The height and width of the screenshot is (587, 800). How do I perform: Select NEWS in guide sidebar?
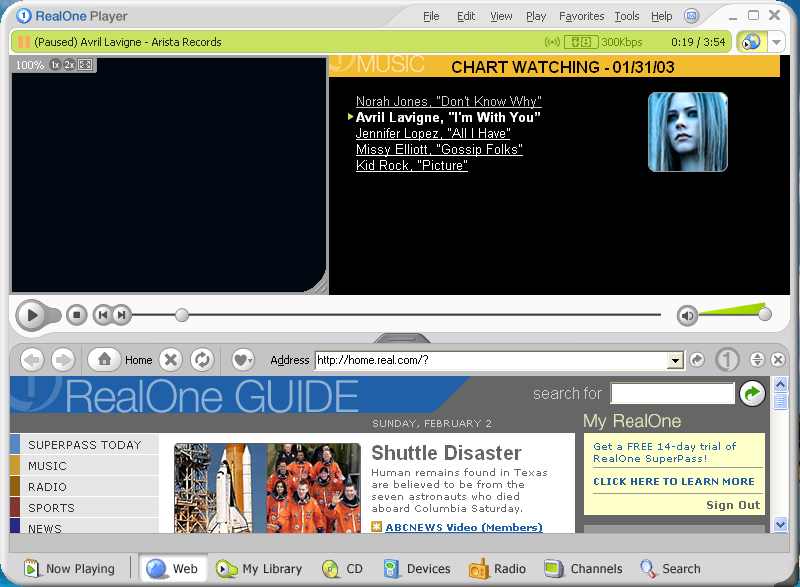click(x=84, y=526)
